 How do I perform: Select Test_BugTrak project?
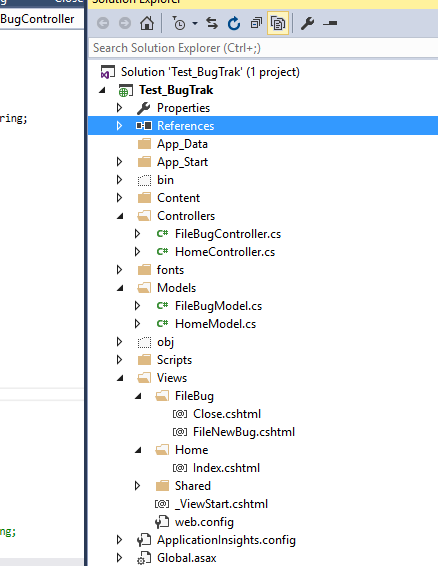pyautogui.click(x=176, y=90)
